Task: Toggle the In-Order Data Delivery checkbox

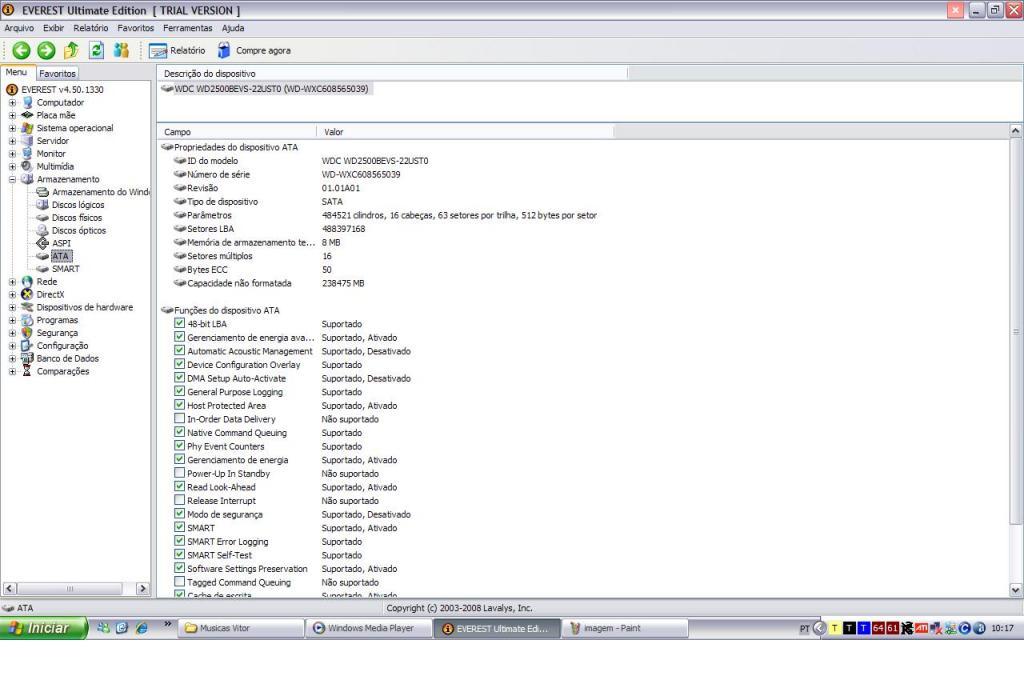Action: pyautogui.click(x=180, y=419)
